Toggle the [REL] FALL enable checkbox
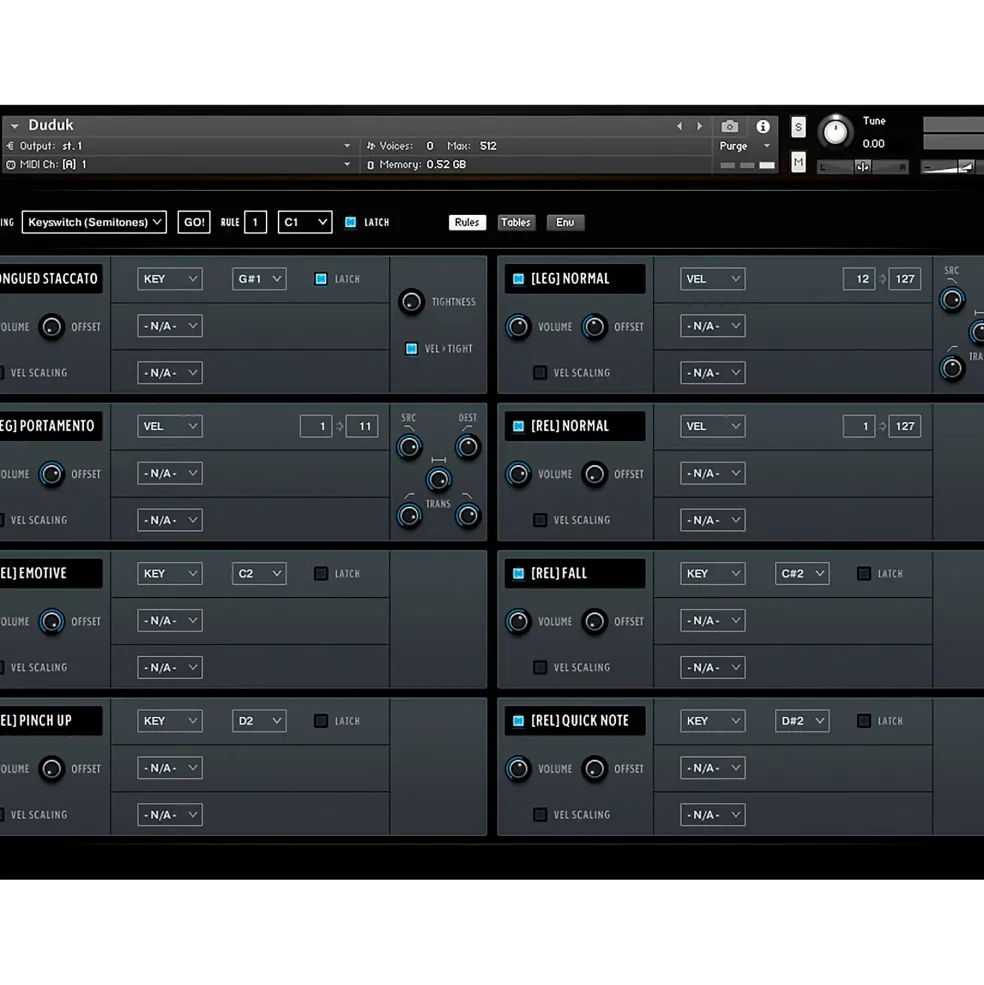Image resolution: width=984 pixels, height=985 pixels. 518,574
